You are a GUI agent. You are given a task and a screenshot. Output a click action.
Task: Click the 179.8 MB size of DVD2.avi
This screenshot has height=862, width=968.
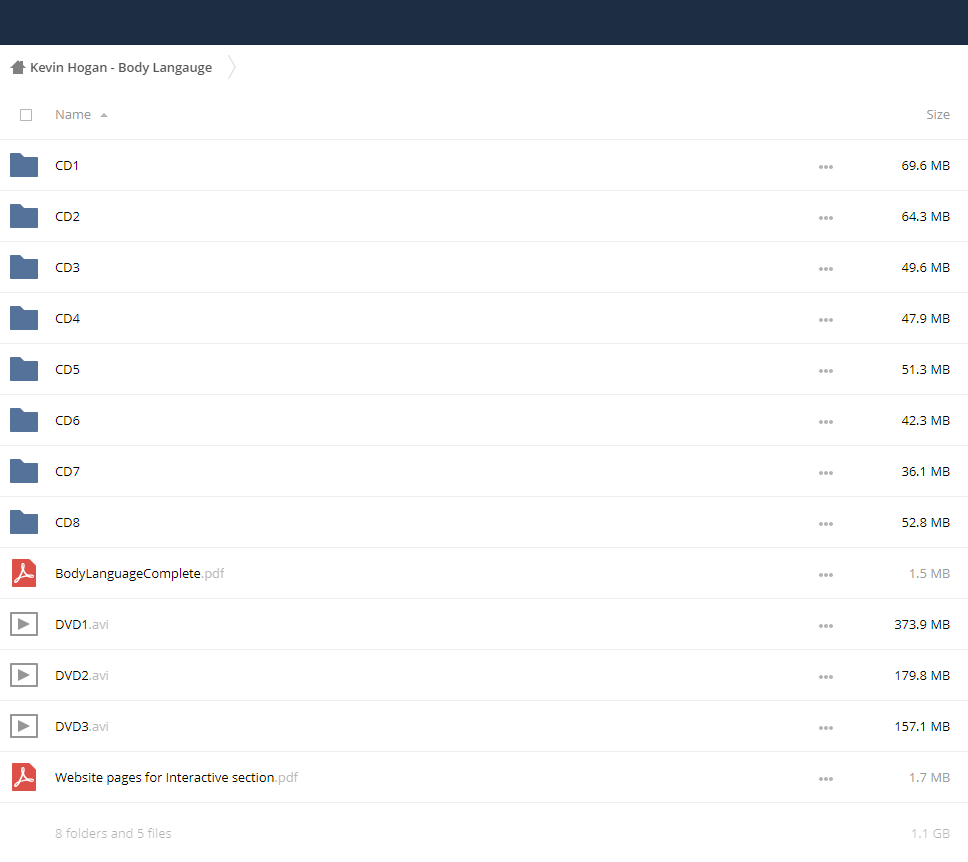click(x=922, y=676)
